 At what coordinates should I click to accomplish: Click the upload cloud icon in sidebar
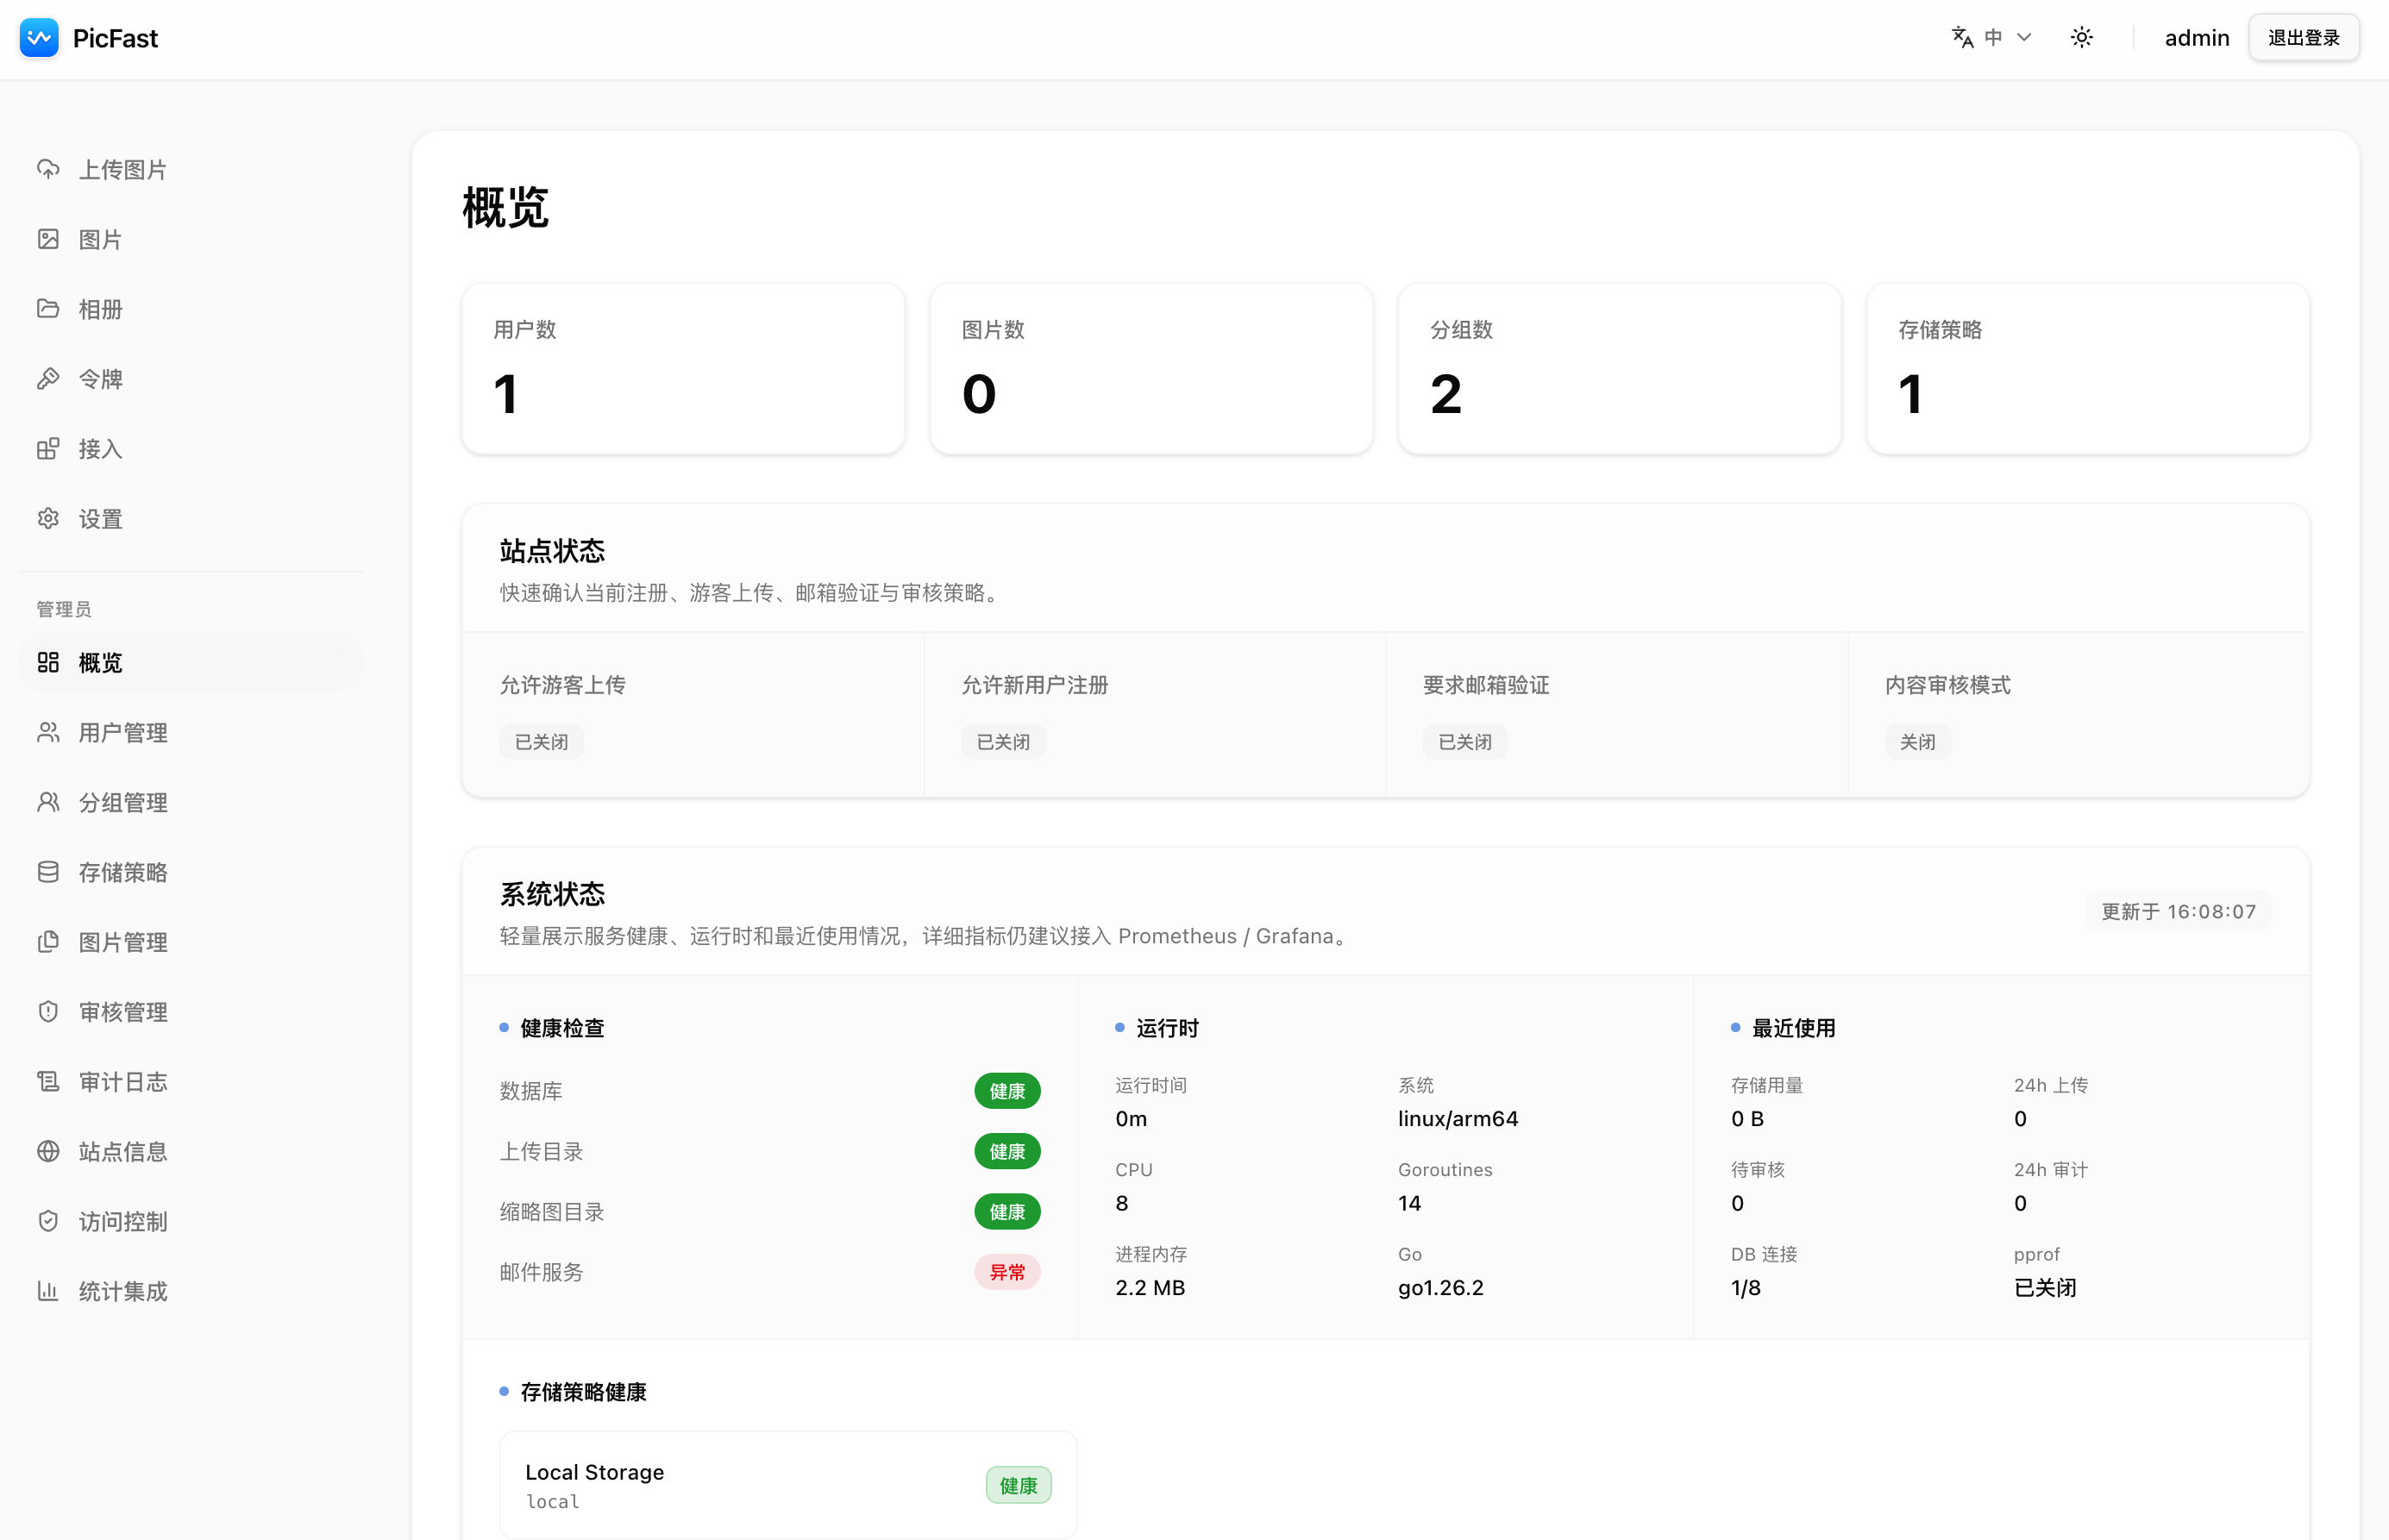pos(48,169)
